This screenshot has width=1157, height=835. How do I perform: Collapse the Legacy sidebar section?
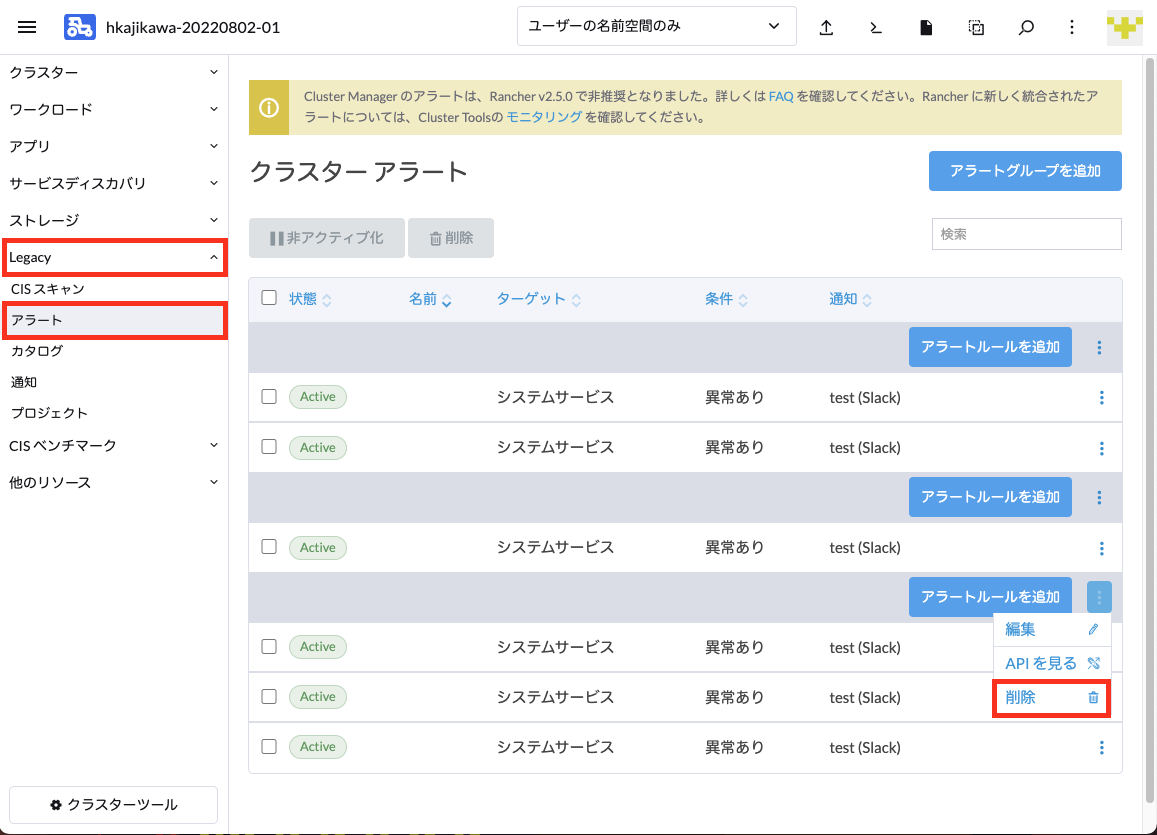(x=114, y=257)
